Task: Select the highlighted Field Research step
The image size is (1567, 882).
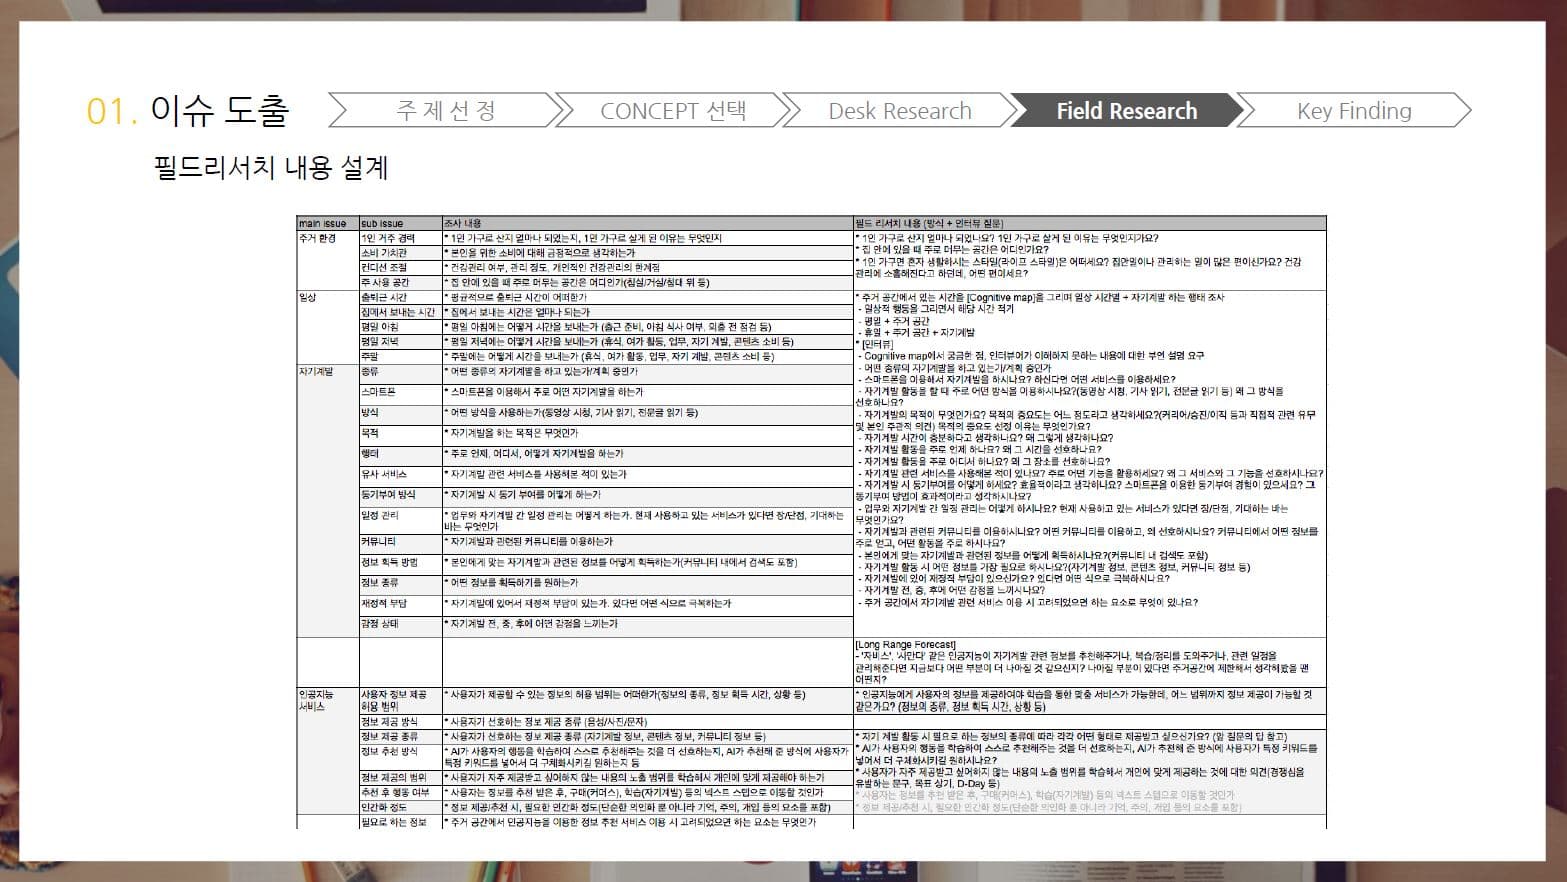Action: [1126, 110]
